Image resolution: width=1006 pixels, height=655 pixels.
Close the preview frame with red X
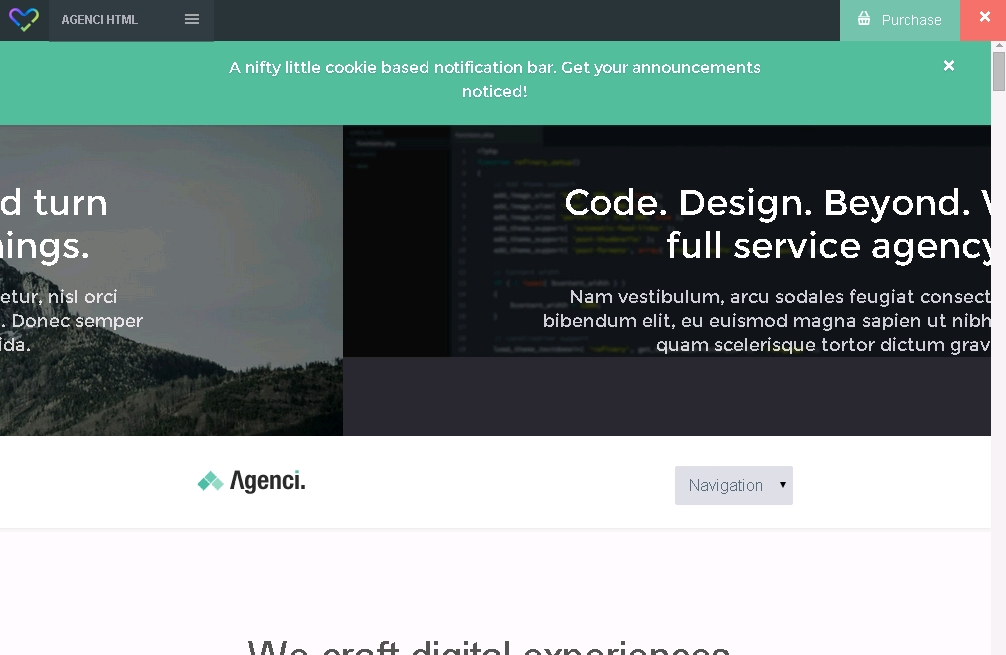click(x=984, y=18)
